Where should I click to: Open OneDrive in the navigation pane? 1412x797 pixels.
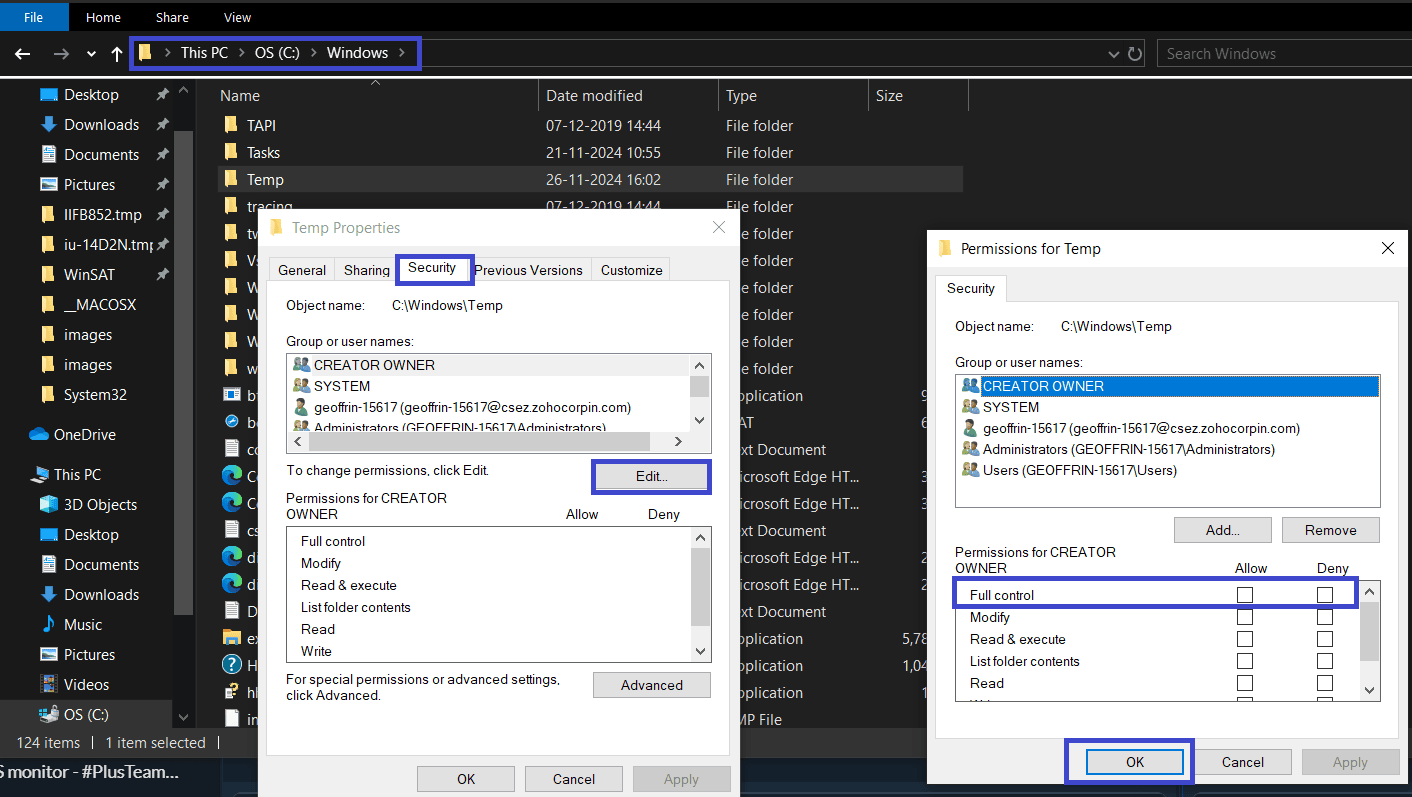pyautogui.click(x=84, y=435)
